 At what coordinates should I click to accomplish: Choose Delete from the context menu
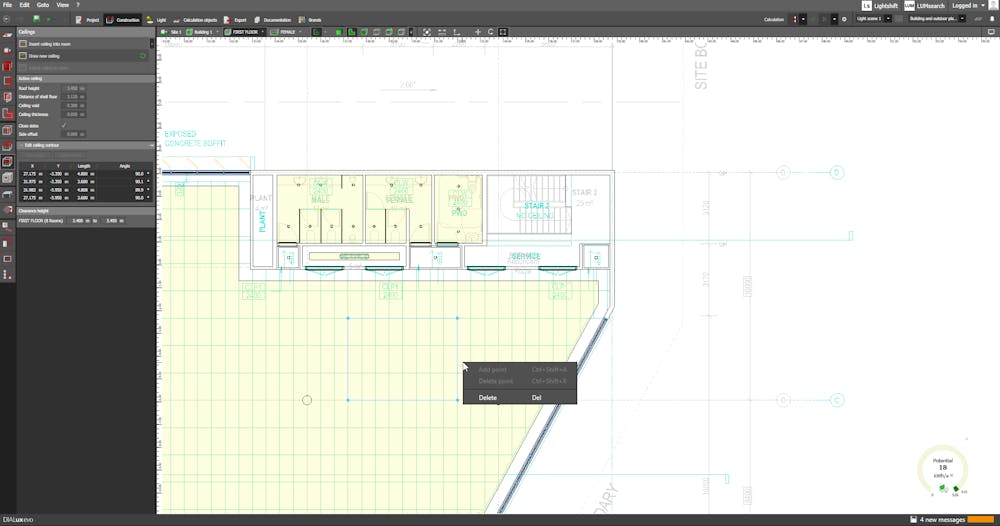[488, 397]
